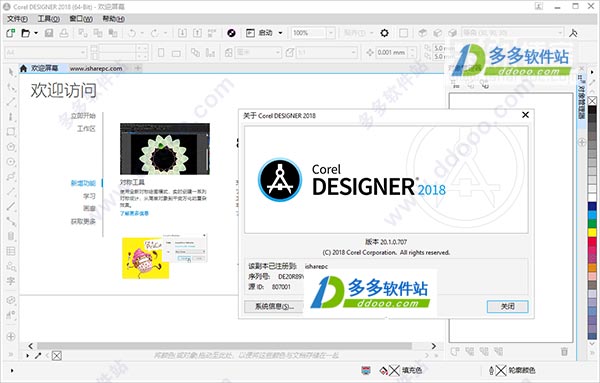The image size is (600, 383).
Task: Click the Redo arrow icon
Action: [x=155, y=33]
